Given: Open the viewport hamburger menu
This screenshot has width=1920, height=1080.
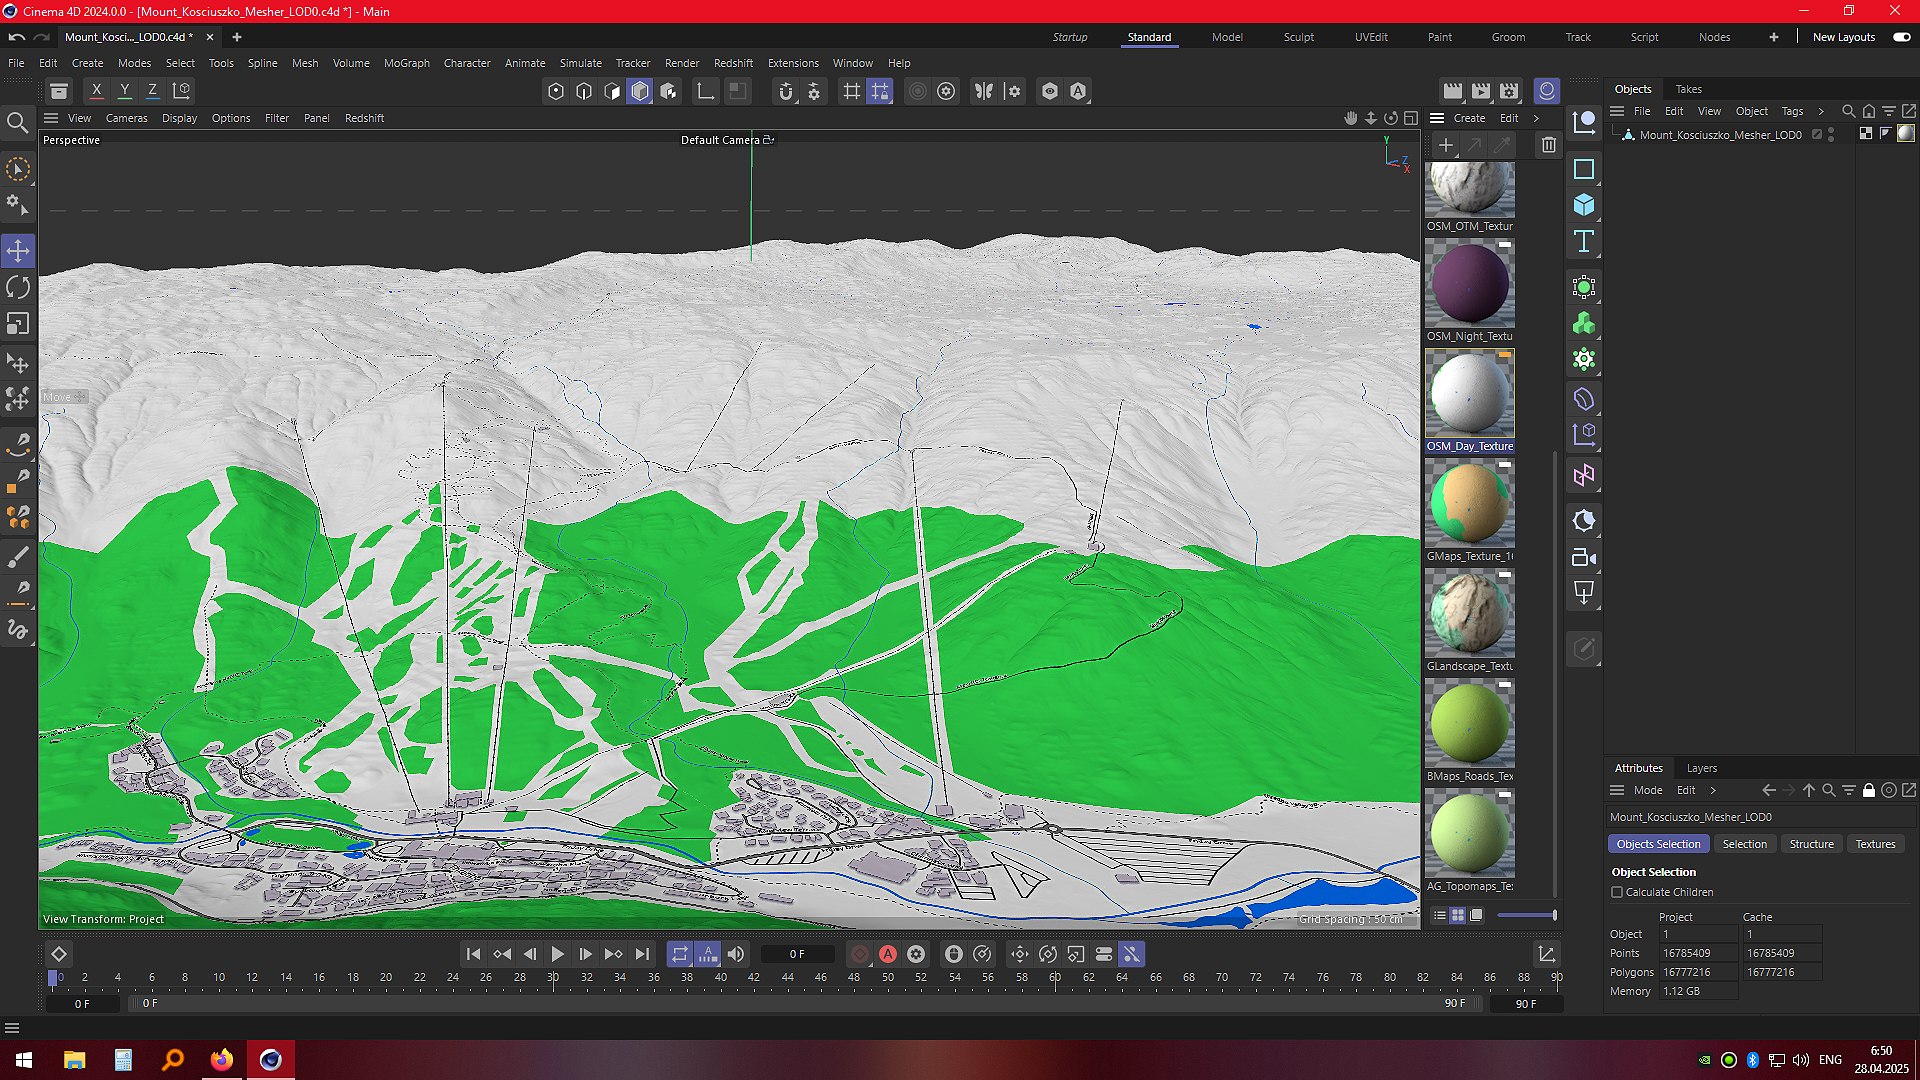Looking at the screenshot, I should coord(51,118).
